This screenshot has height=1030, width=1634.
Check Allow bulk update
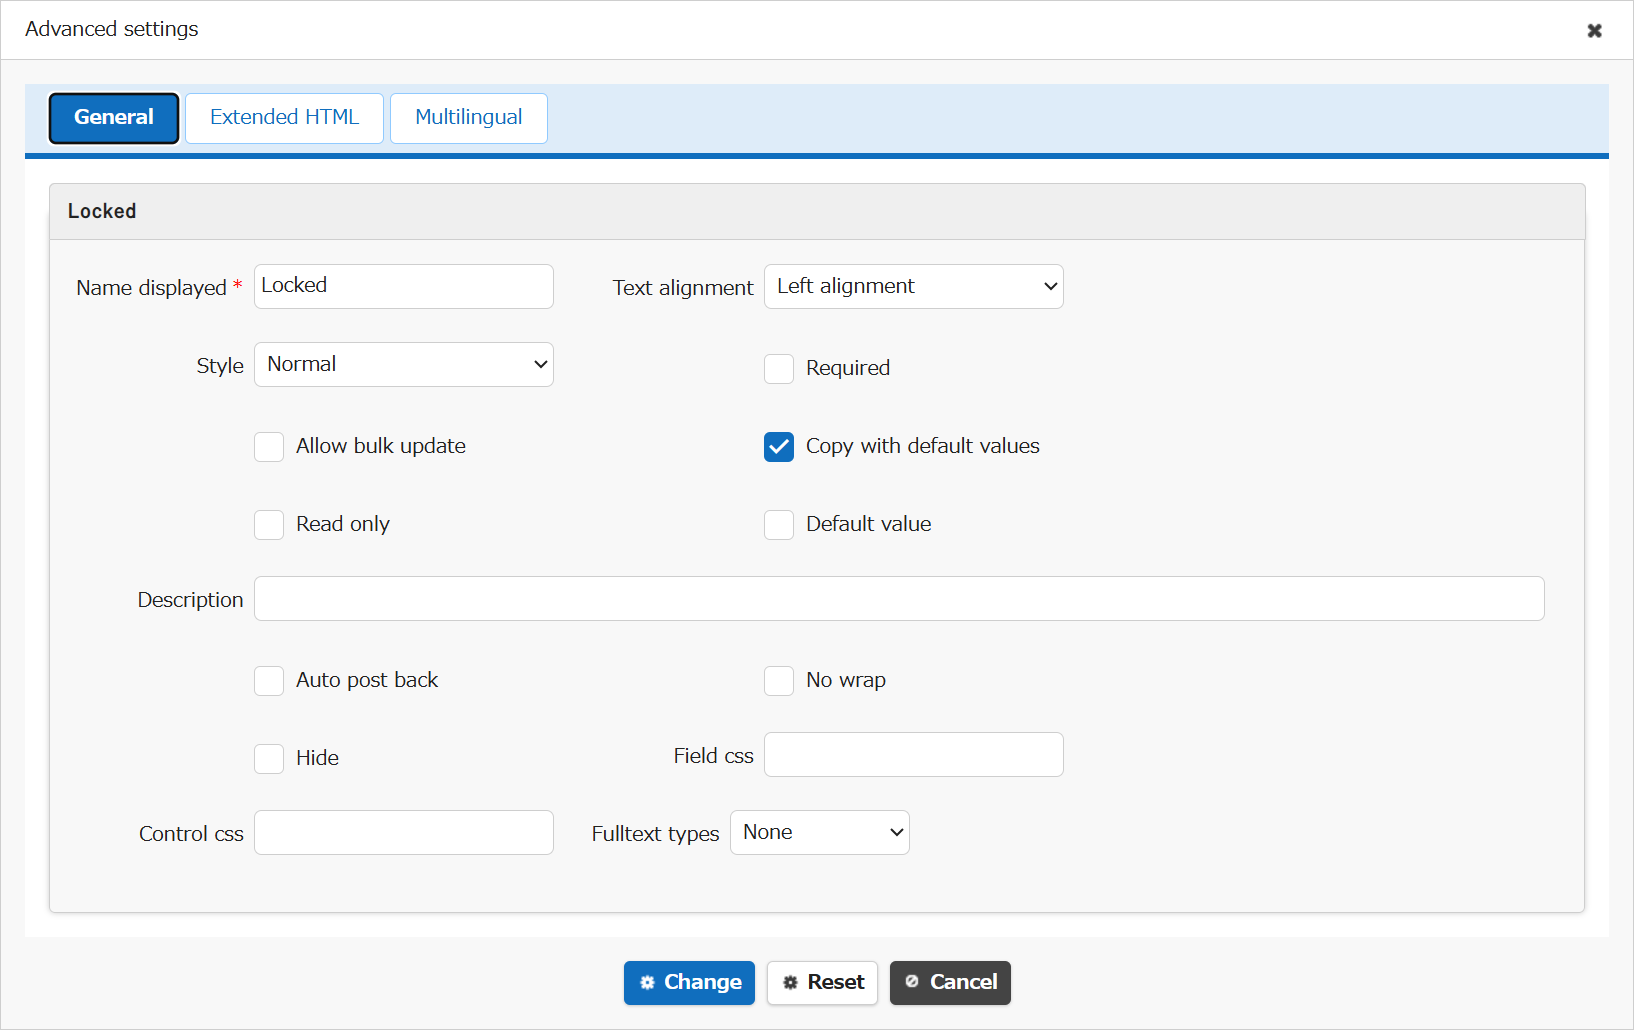click(269, 446)
